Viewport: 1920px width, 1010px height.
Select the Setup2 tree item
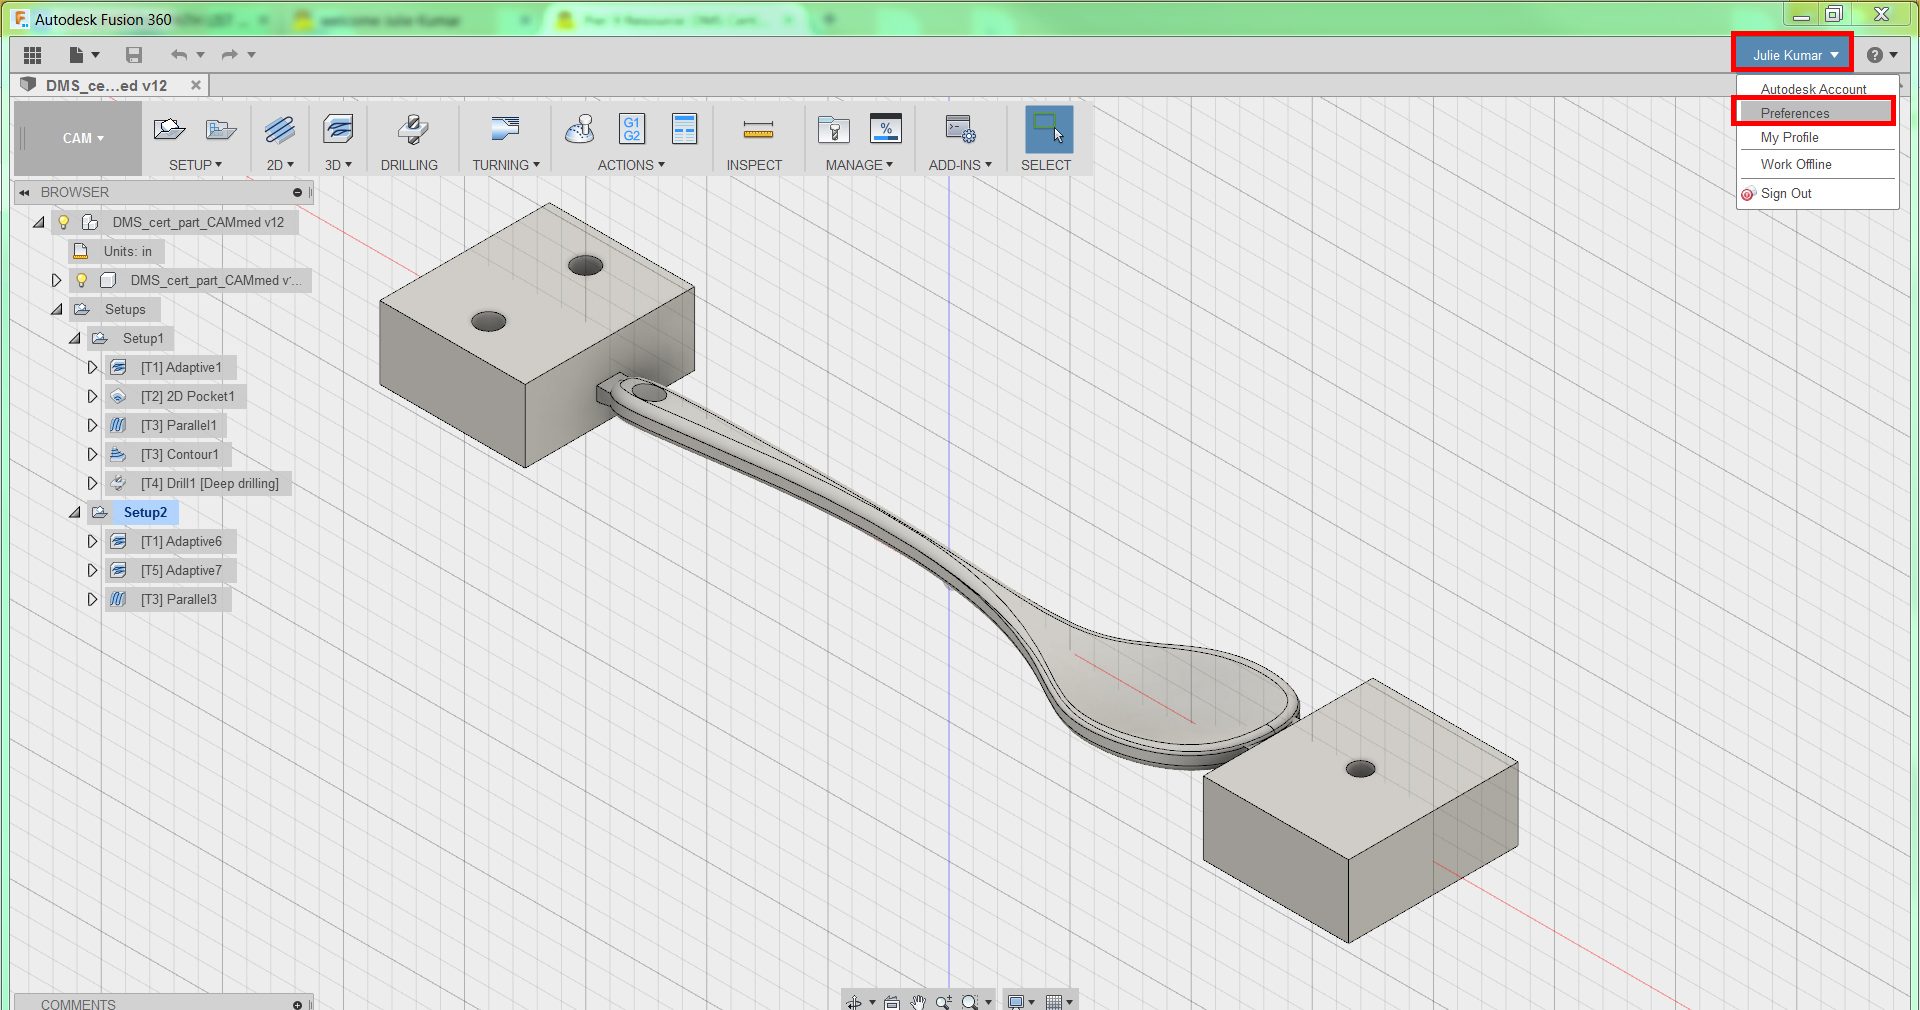coord(145,512)
